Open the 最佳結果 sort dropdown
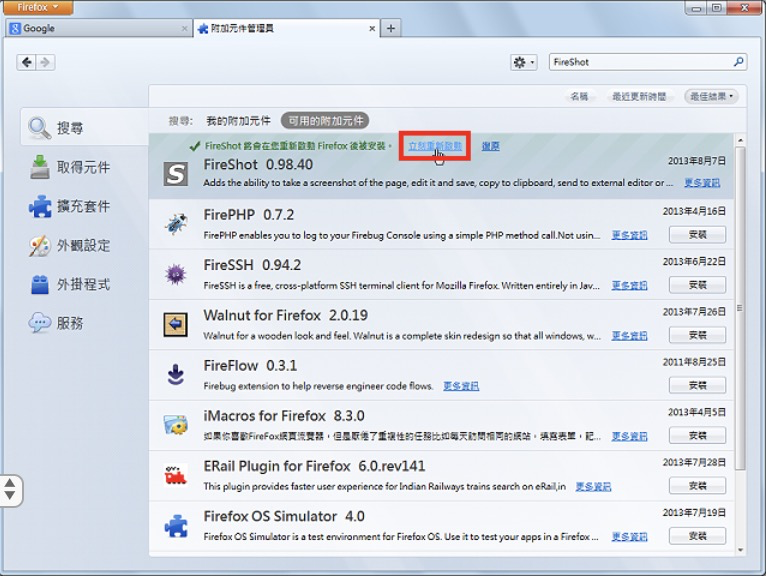 [x=711, y=96]
